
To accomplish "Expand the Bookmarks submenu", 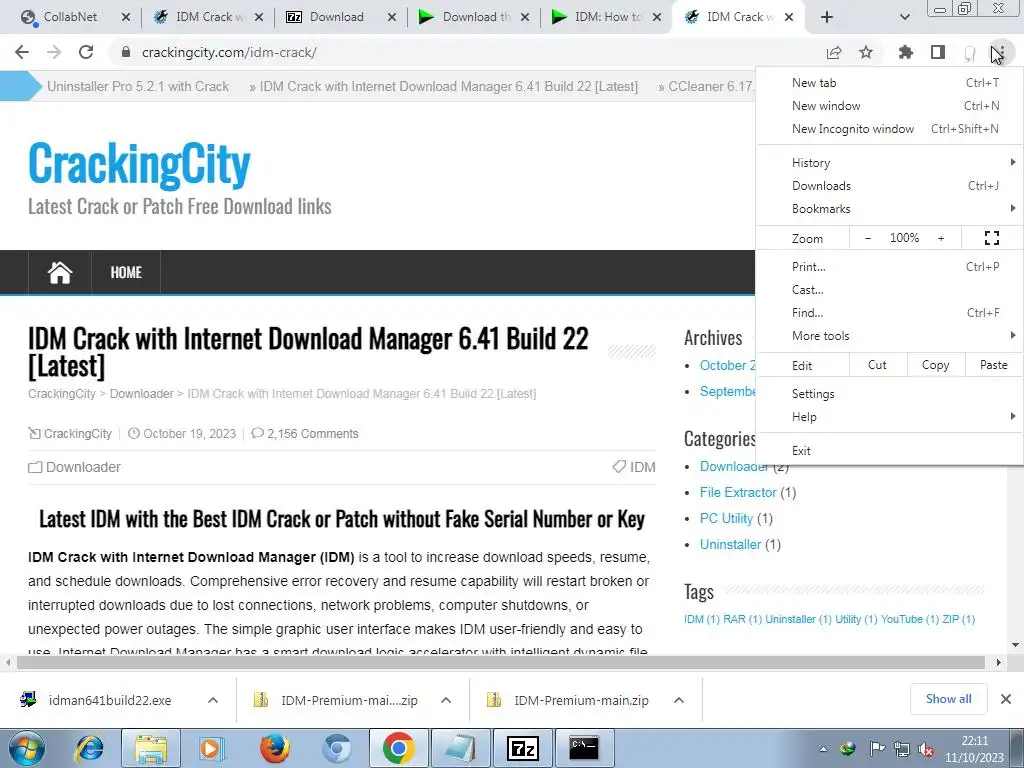I will click(889, 208).
